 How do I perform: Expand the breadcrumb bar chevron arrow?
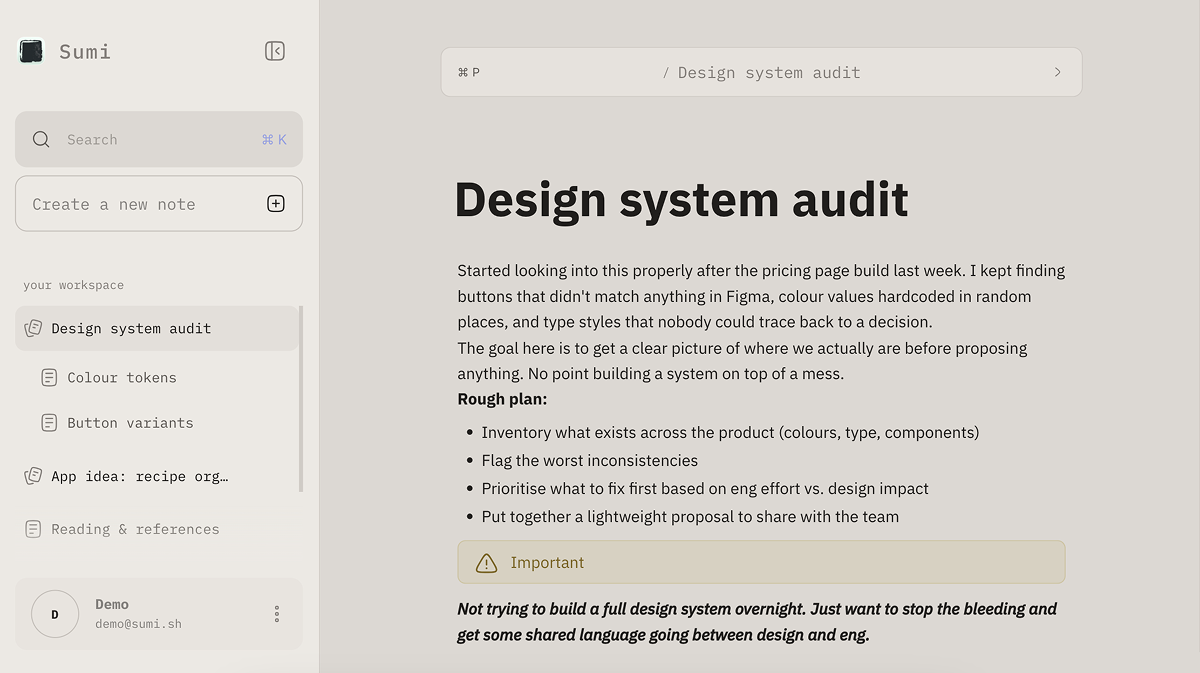pyautogui.click(x=1058, y=72)
